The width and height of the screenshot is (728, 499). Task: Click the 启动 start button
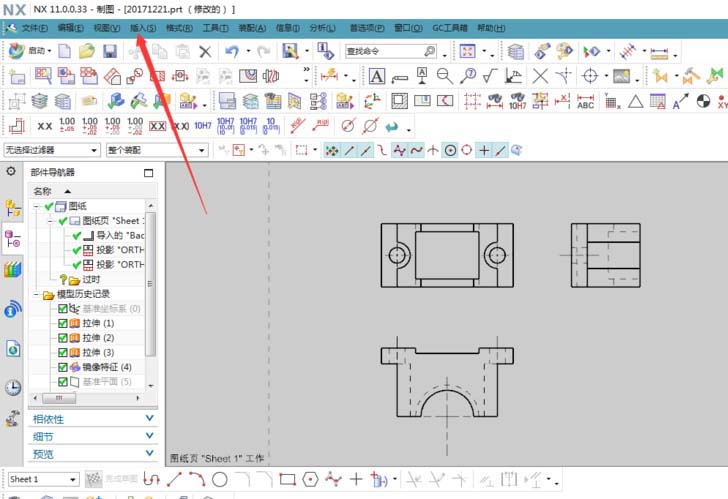(x=30, y=51)
